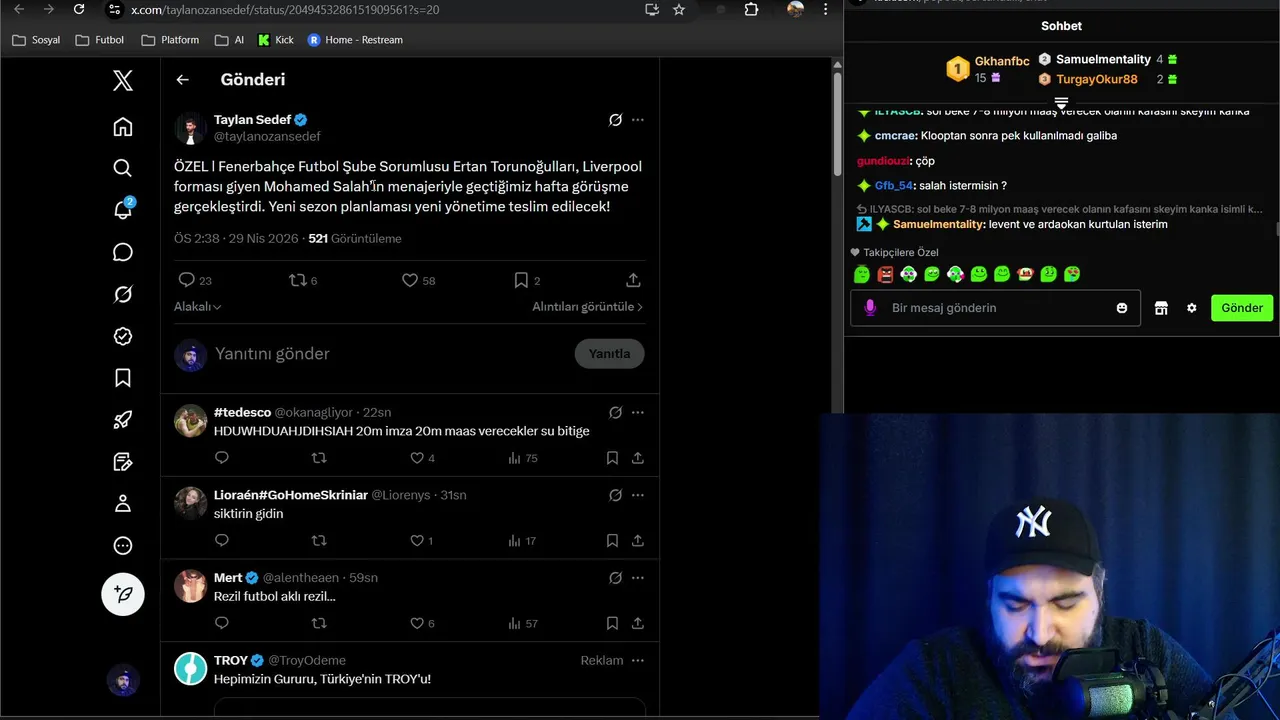View analytics of #tedesco reply showing 75
Image resolution: width=1280 pixels, height=720 pixels.
click(522, 458)
